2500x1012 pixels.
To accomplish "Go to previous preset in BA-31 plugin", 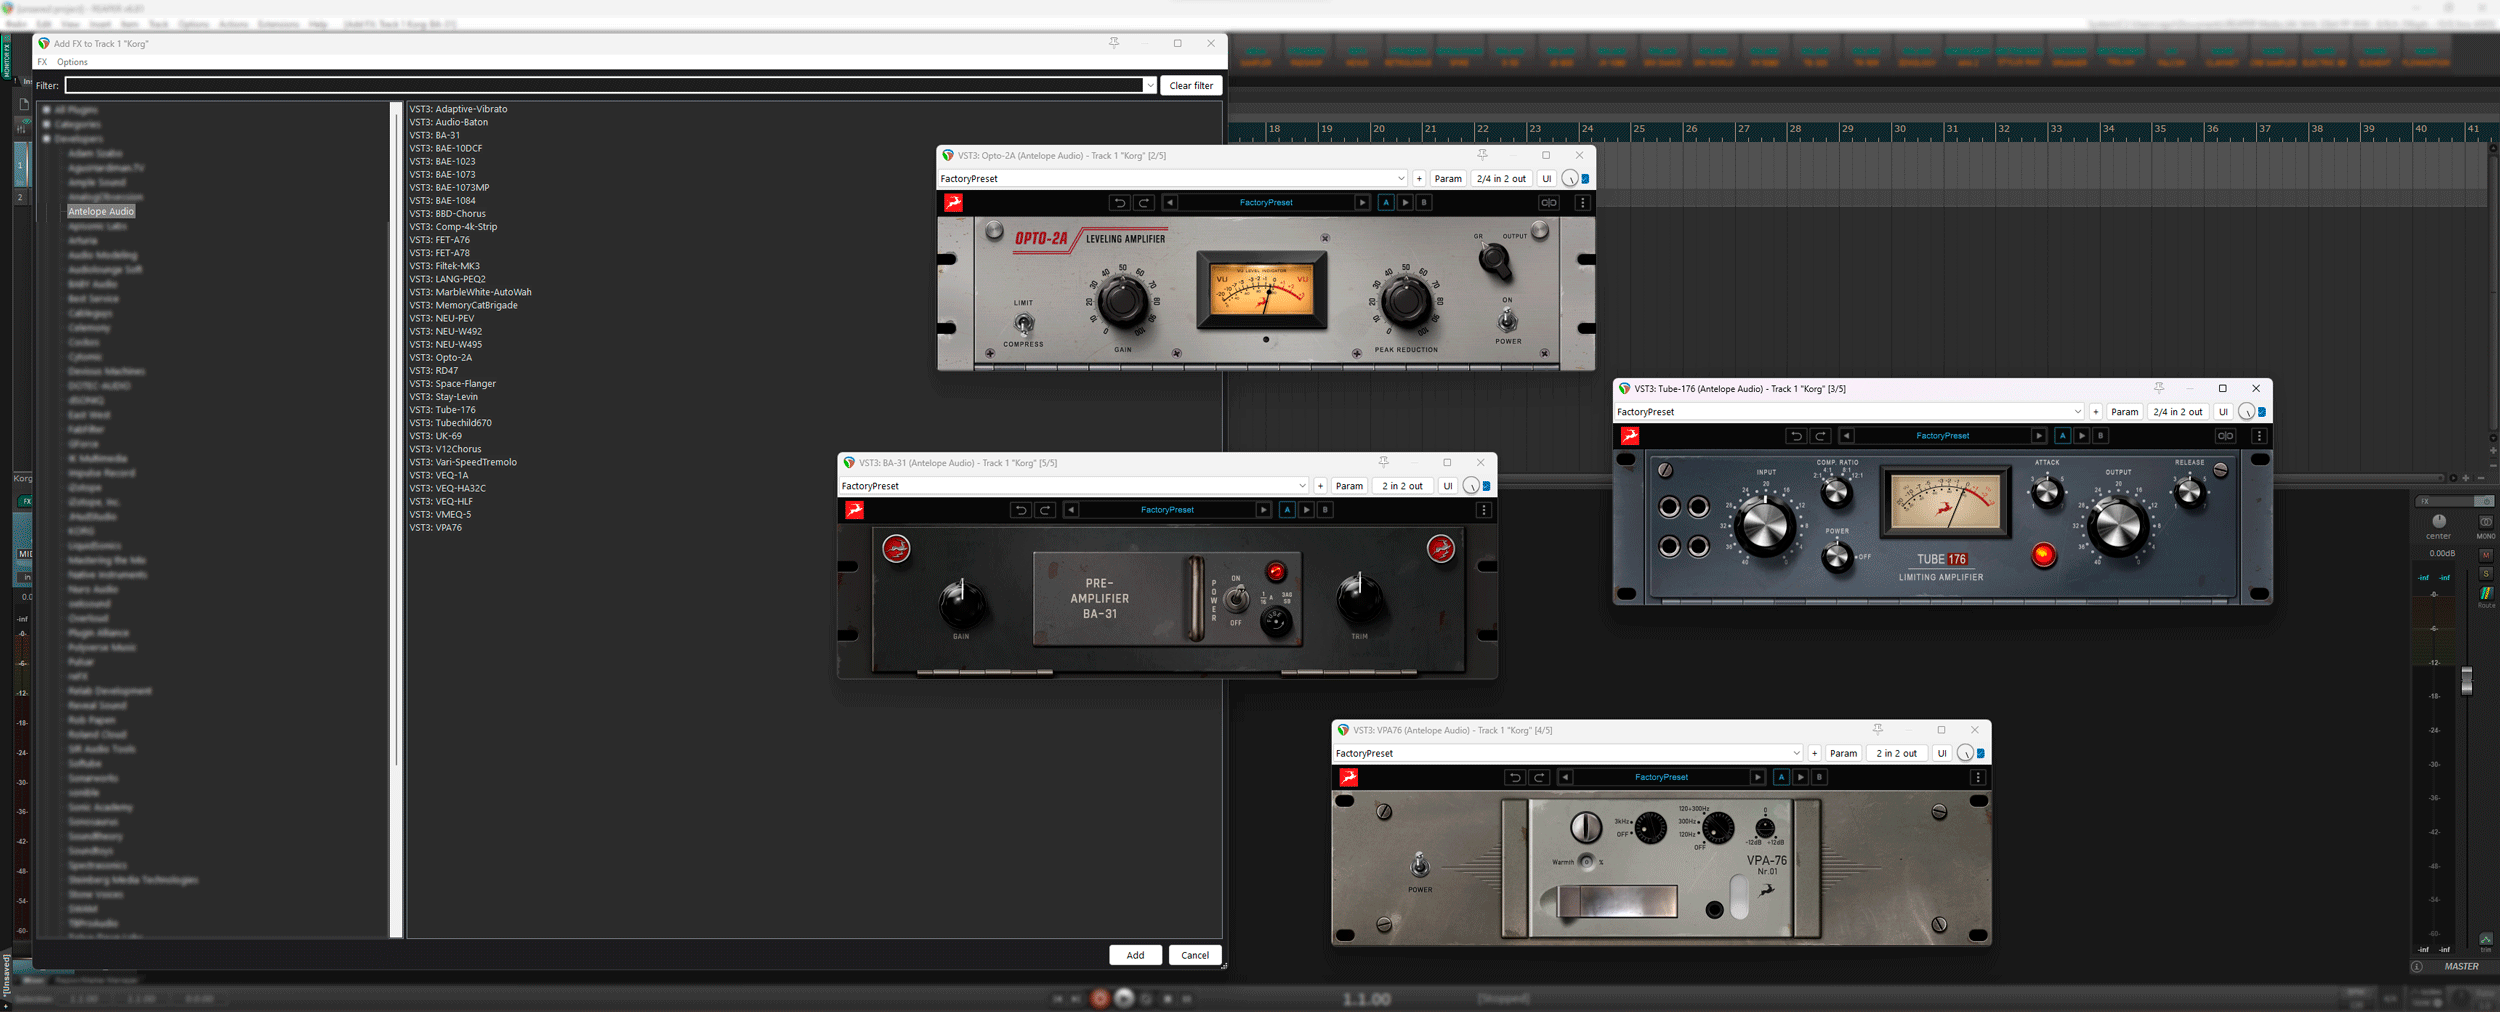I will [1071, 510].
